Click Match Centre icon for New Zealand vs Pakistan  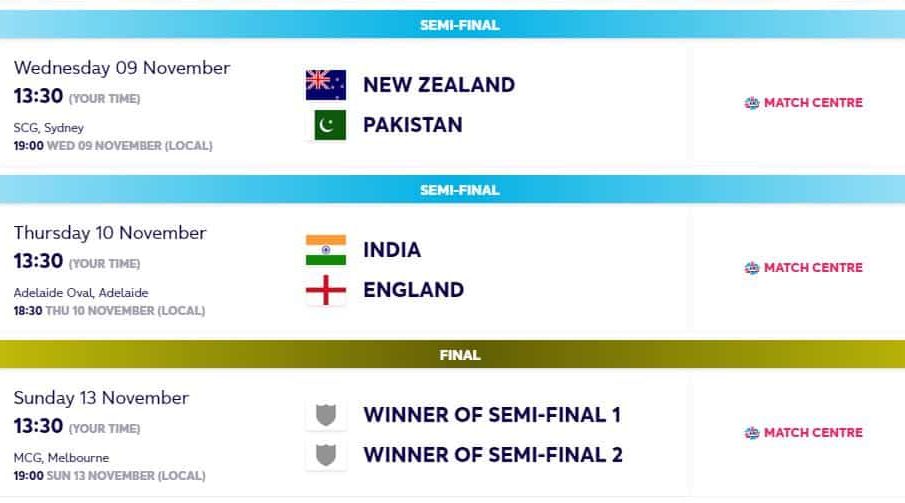[752, 103]
